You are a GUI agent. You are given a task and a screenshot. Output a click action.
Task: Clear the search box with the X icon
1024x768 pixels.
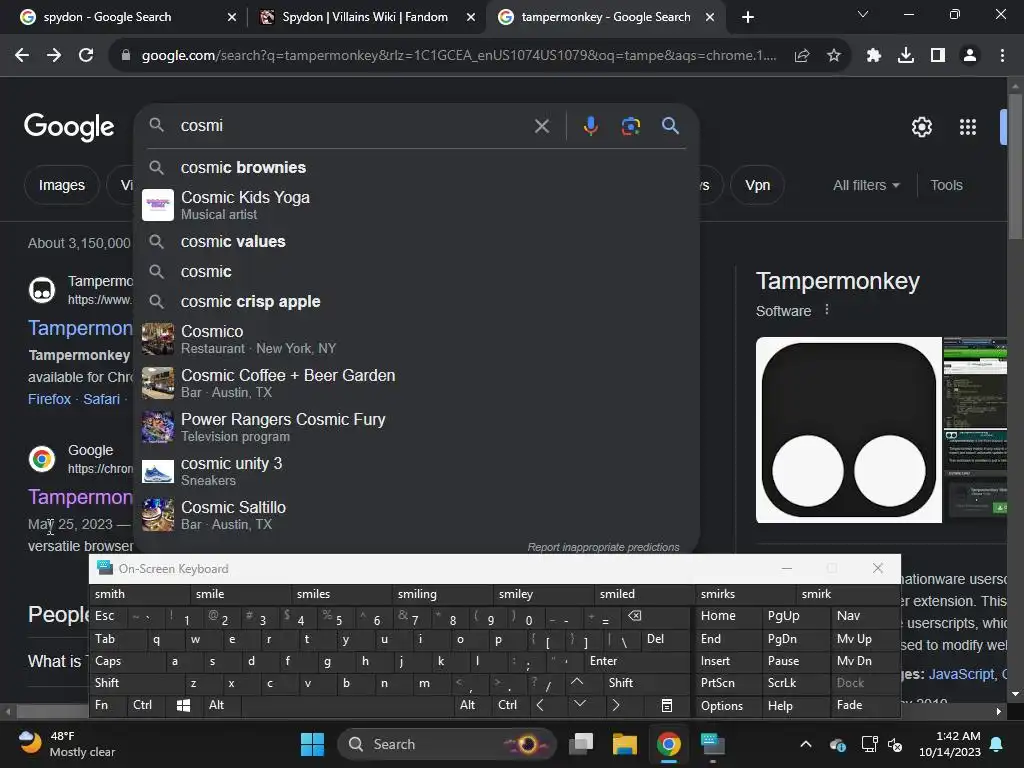coord(541,126)
